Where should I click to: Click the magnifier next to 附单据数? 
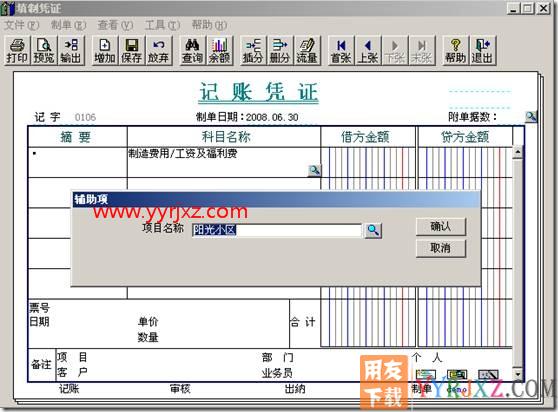point(531,116)
